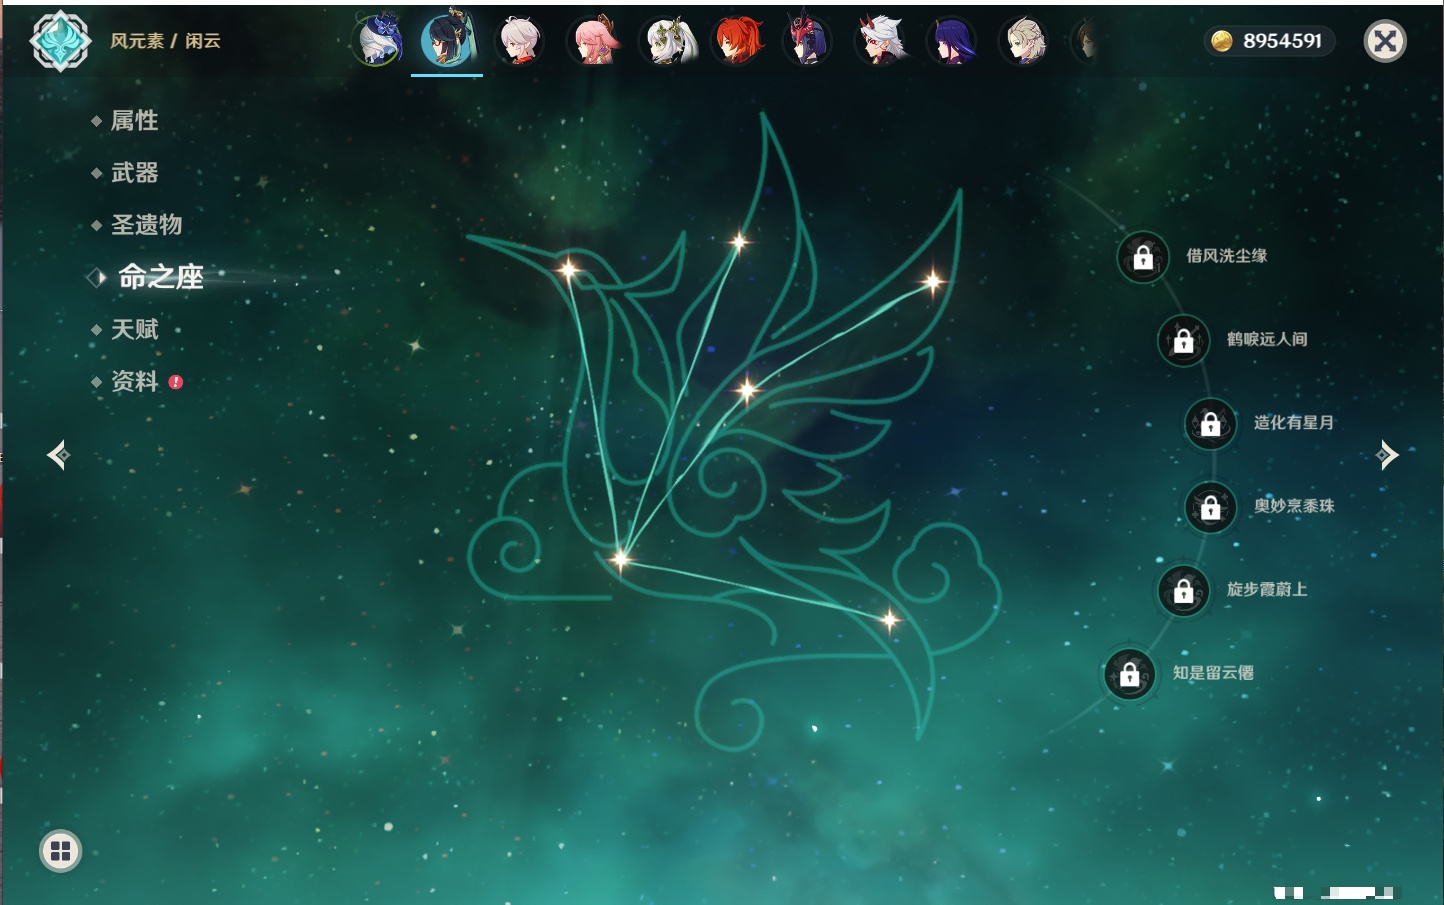
Task: Choose Itto's avatar with red horns
Action: pyautogui.click(x=881, y=41)
